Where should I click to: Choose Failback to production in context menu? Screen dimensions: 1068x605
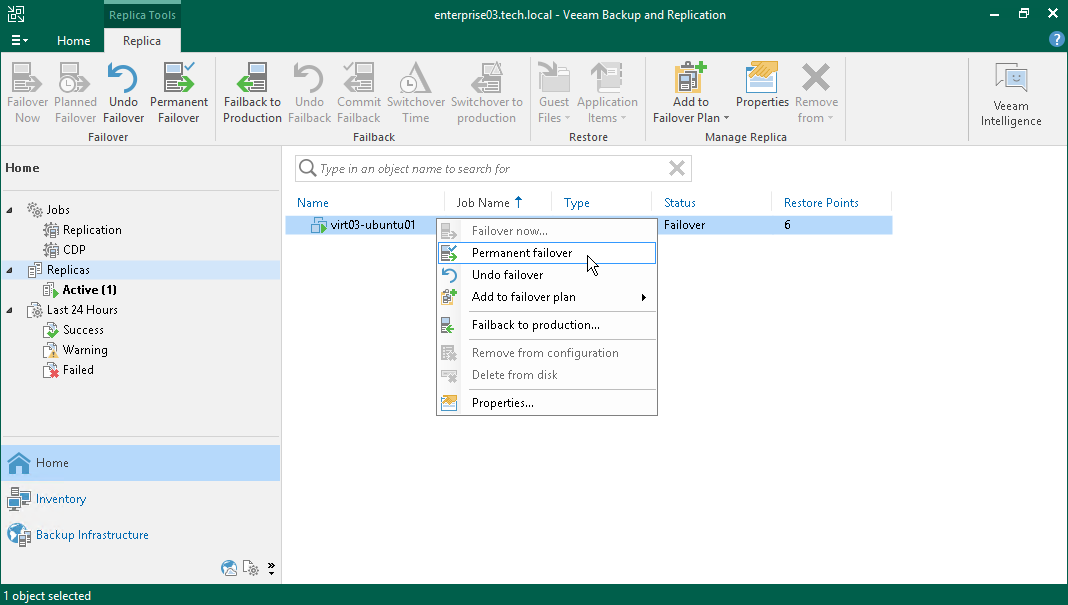pos(547,325)
